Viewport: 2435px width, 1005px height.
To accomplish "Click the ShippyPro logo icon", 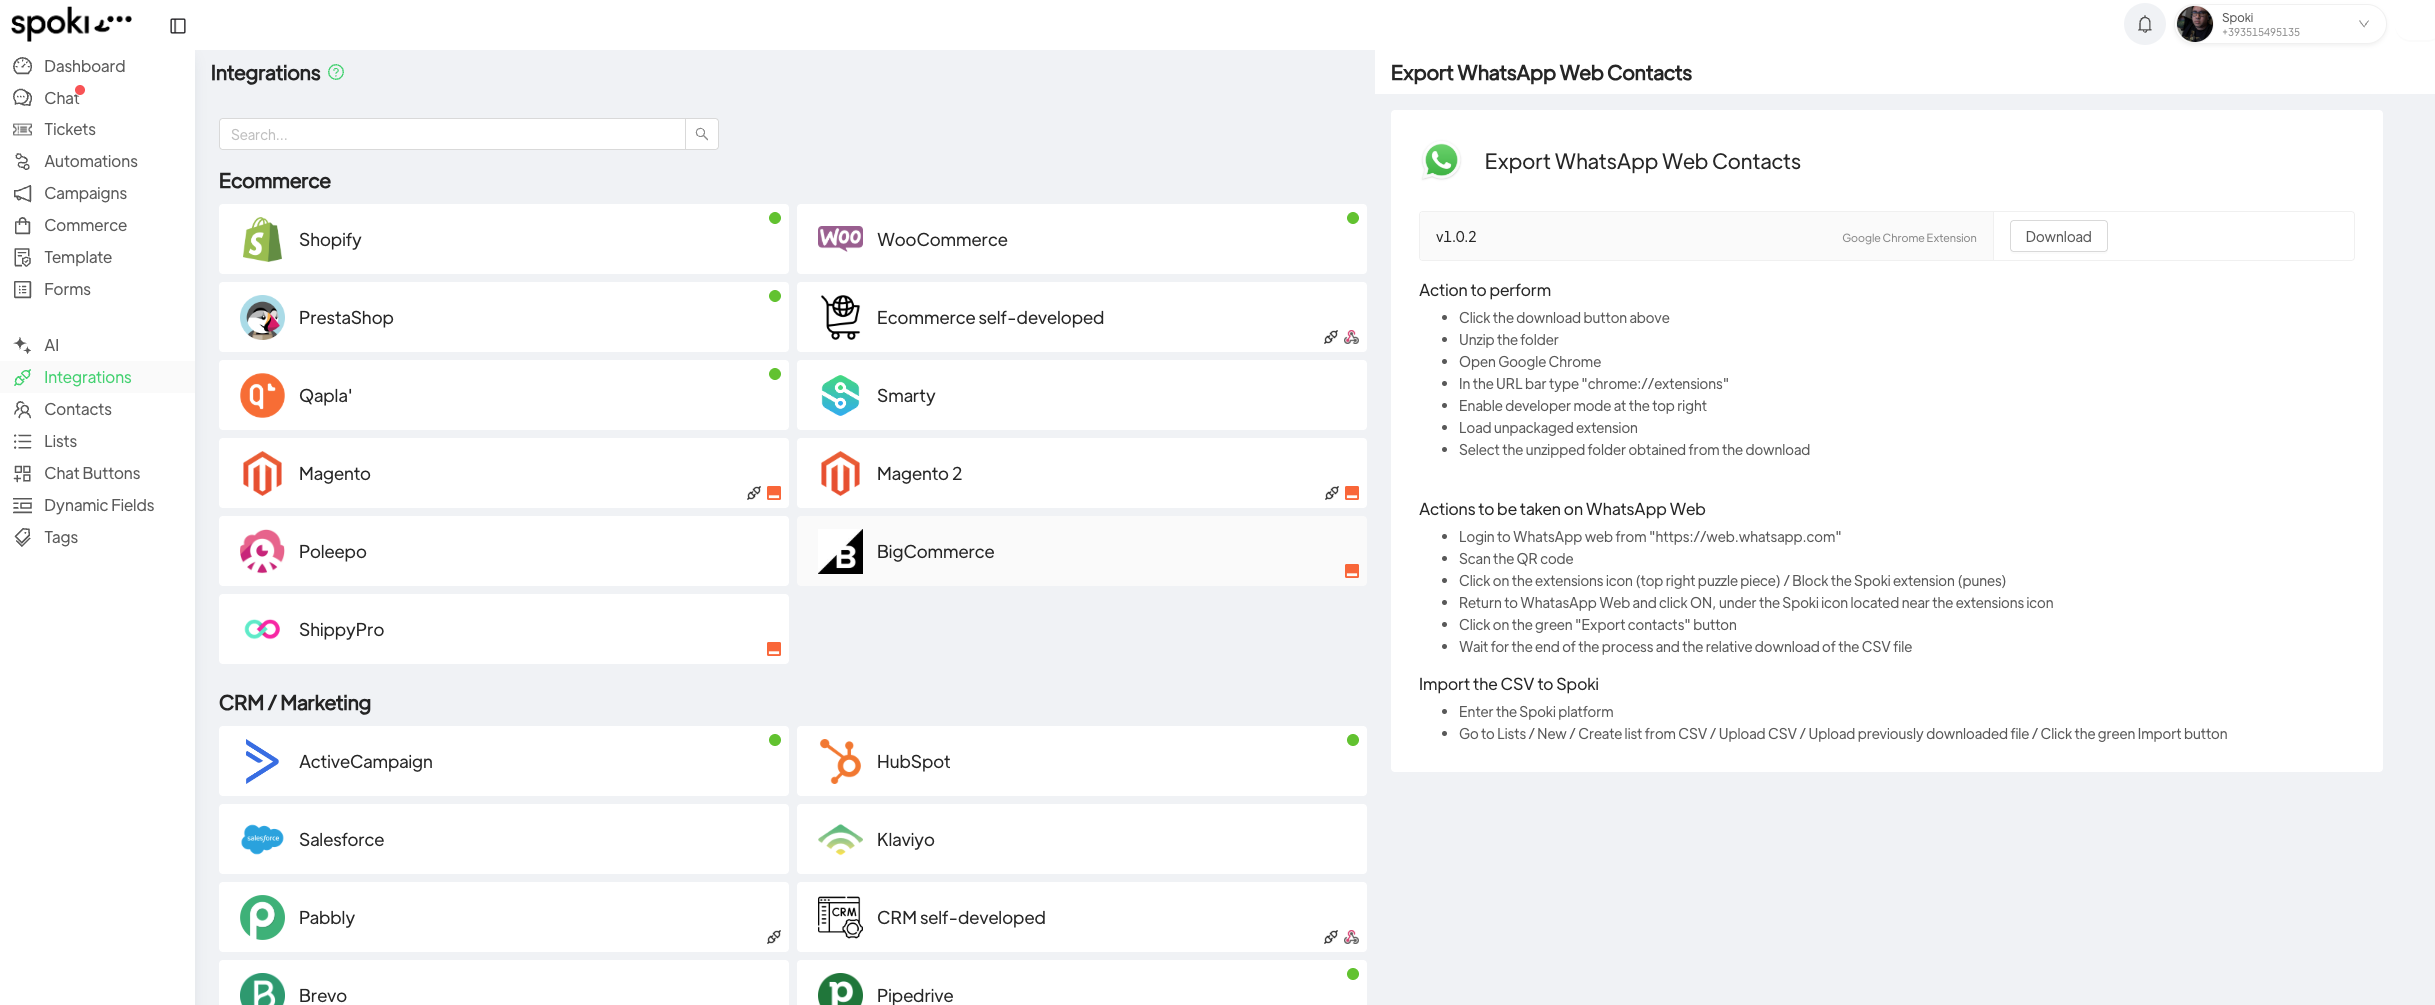I will pos(262,629).
